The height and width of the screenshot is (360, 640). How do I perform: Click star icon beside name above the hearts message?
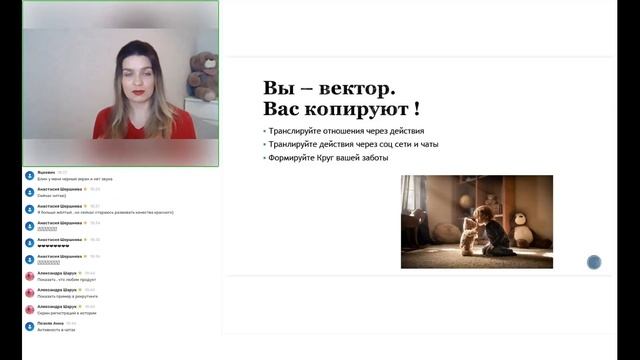click(85, 240)
